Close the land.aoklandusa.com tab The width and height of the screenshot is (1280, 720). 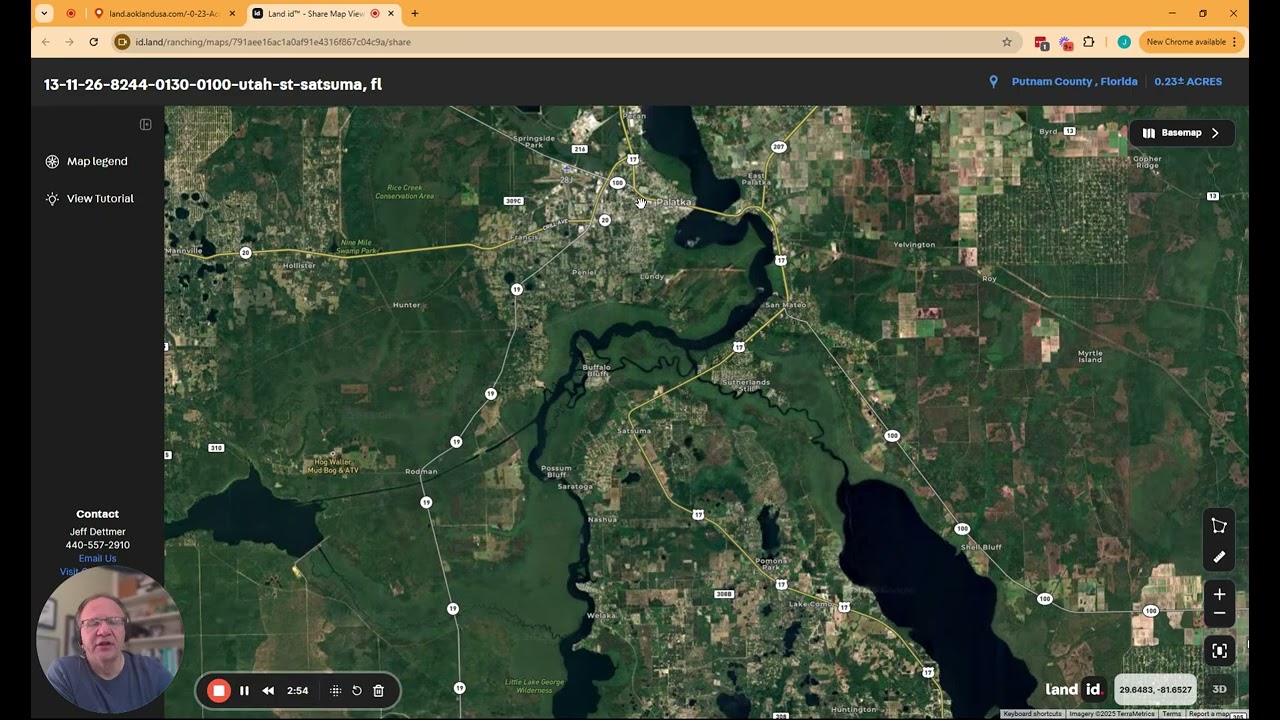tap(232, 14)
